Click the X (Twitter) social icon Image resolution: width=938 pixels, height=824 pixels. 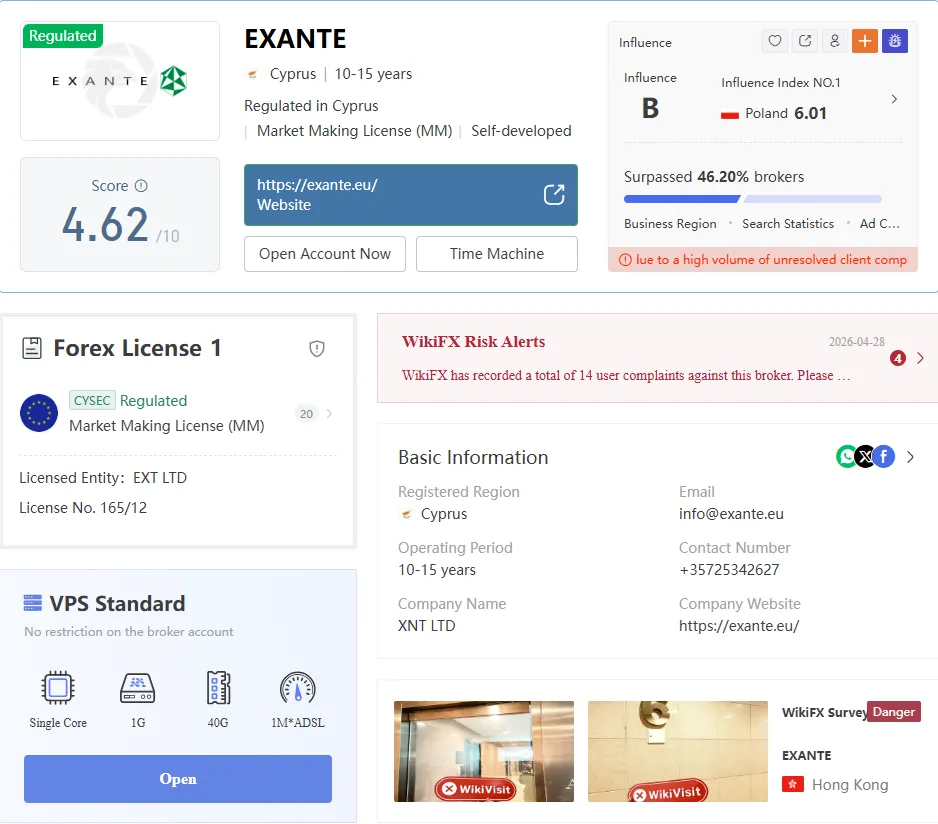click(x=865, y=457)
